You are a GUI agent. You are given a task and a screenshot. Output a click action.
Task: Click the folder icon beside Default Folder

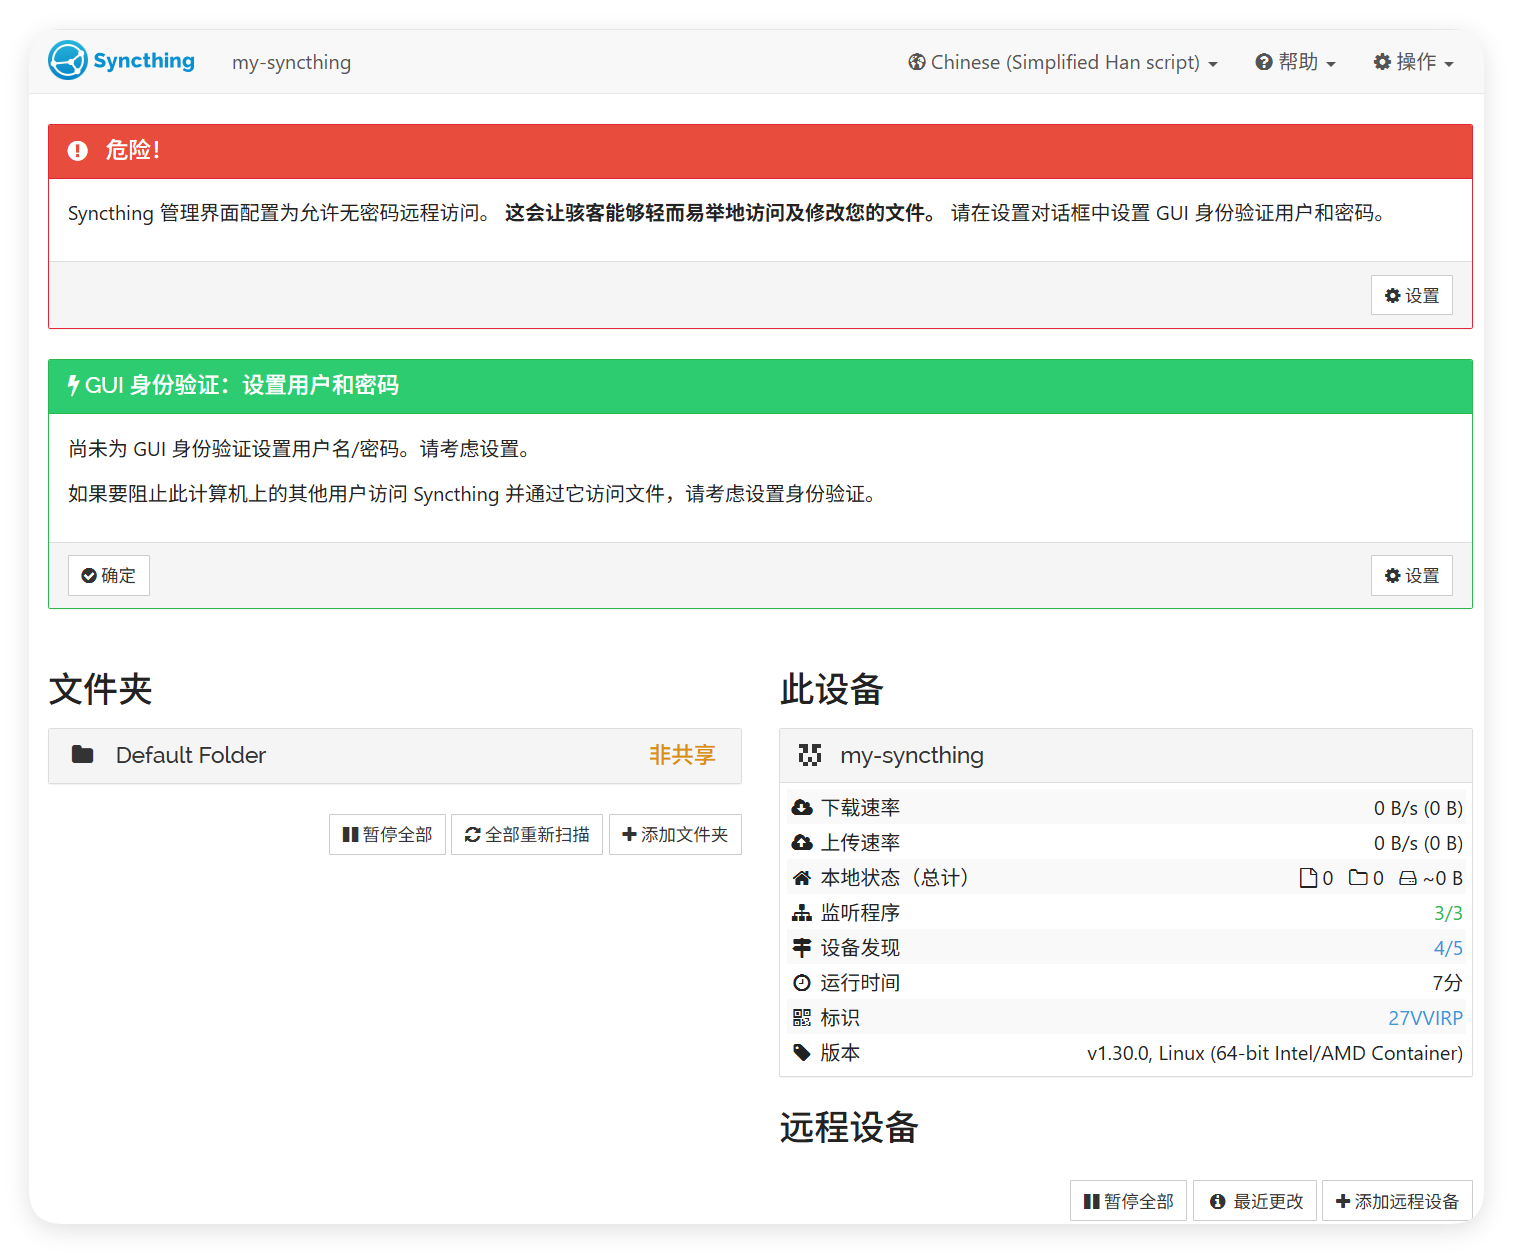pyautogui.click(x=83, y=754)
